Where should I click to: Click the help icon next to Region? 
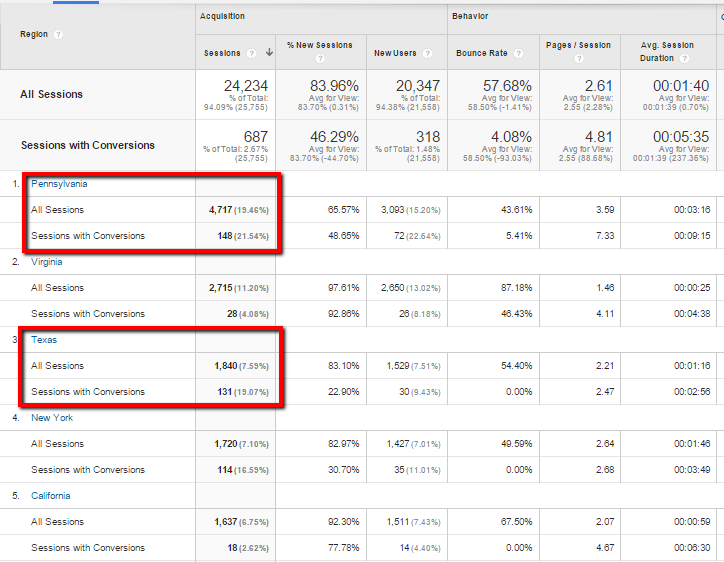point(58,34)
